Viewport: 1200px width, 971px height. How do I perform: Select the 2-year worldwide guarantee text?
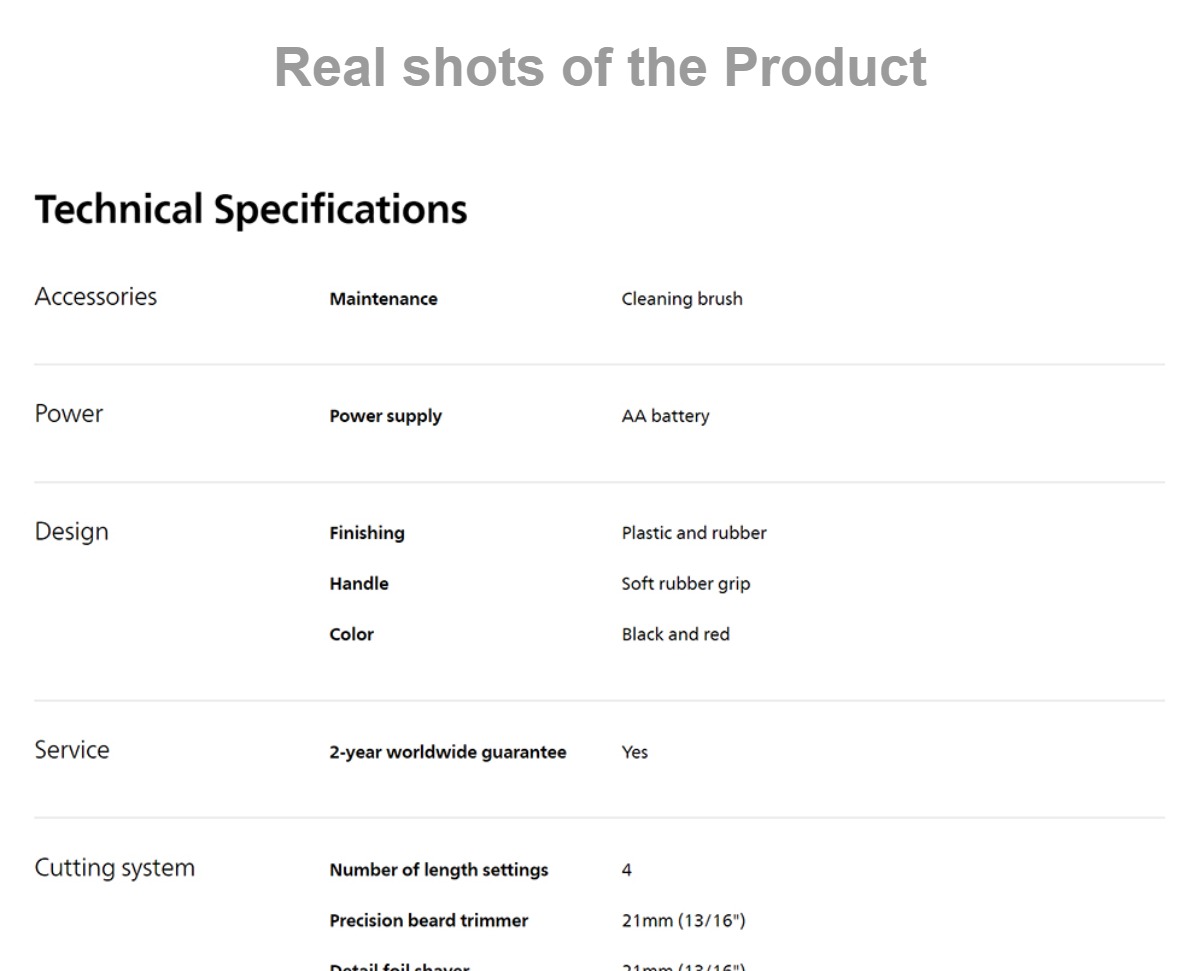(x=448, y=752)
